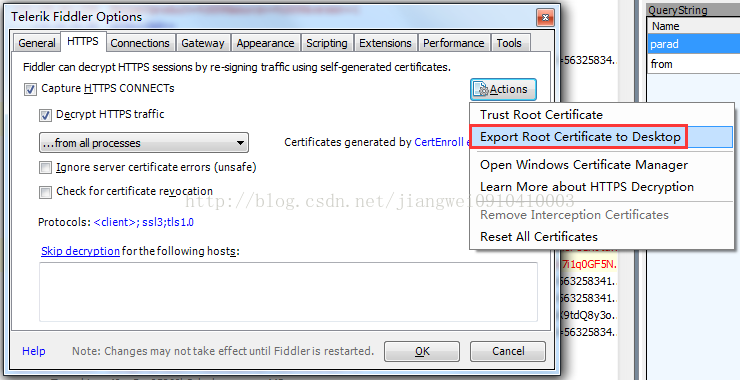Open the Actions button with certificate icon
The image size is (740, 380).
(x=503, y=89)
